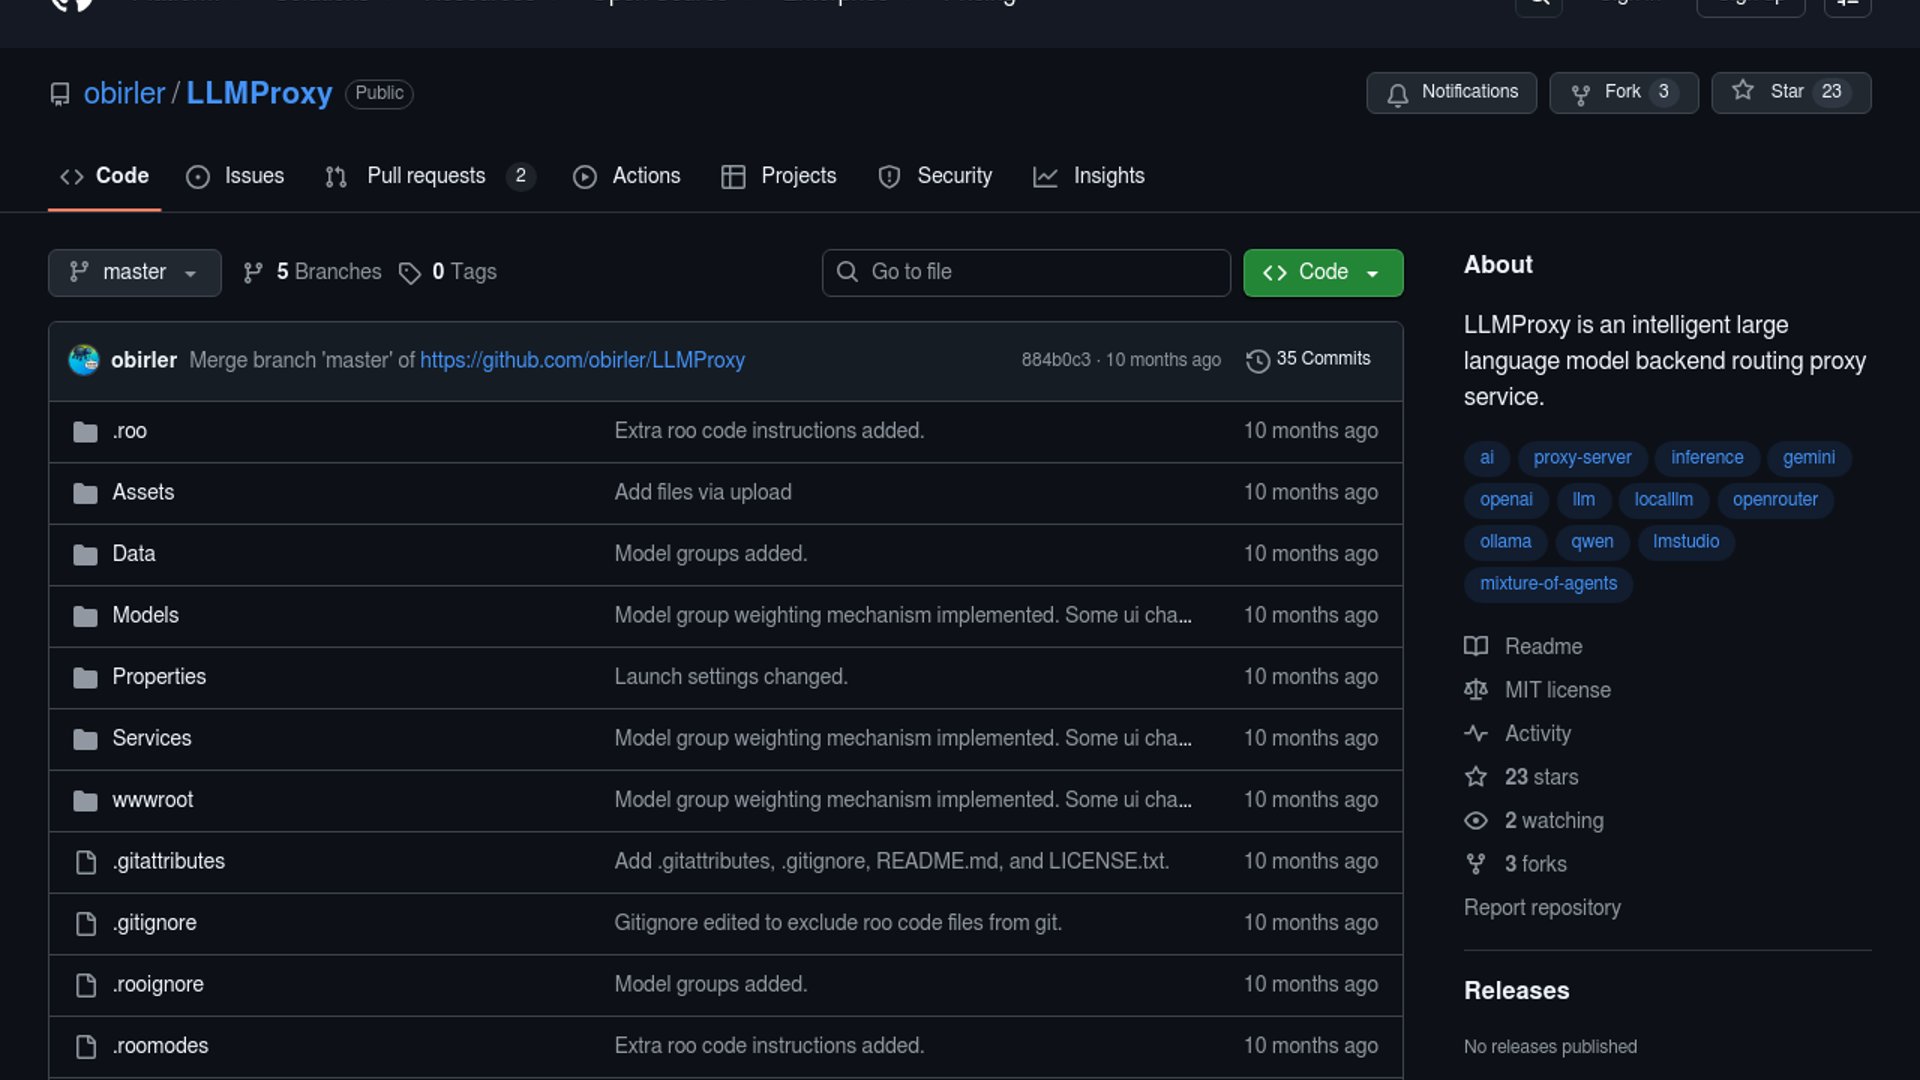Viewport: 1920px width, 1080px height.
Task: Open the github.com/obirler/LLMProxy commit link
Action: (582, 360)
